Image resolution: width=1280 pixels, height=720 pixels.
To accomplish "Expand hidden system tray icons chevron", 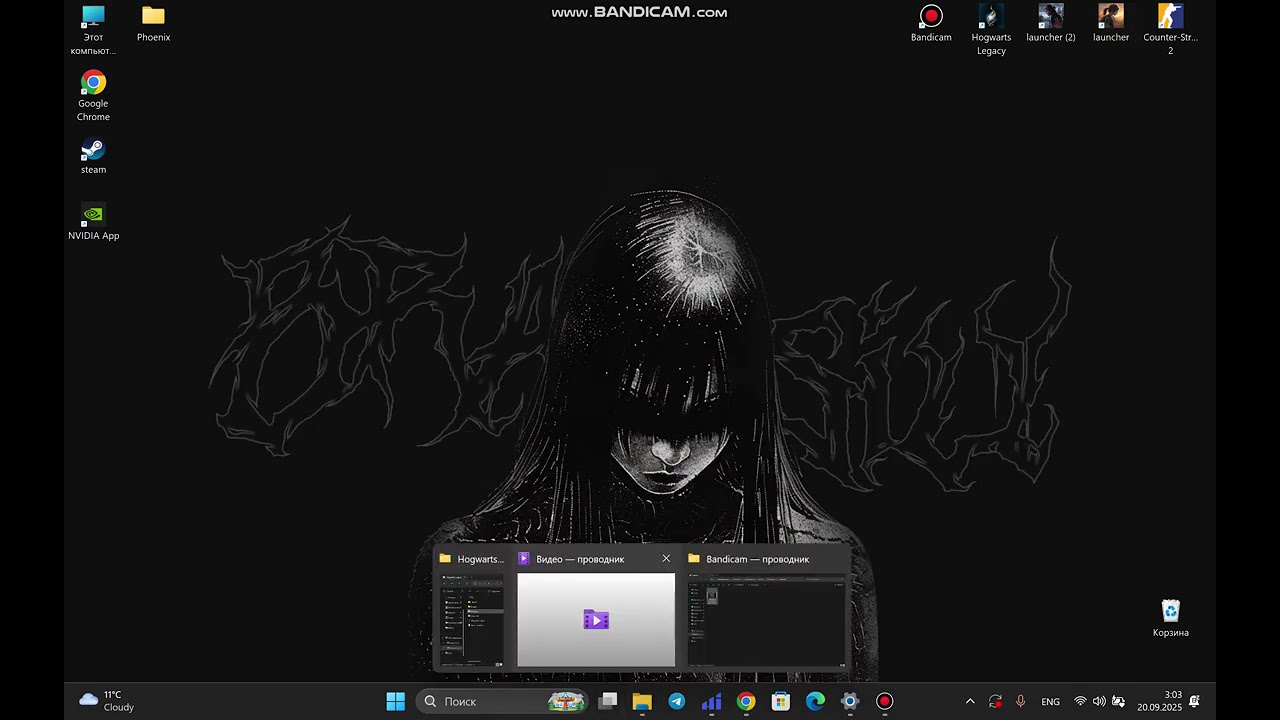I will (969, 702).
